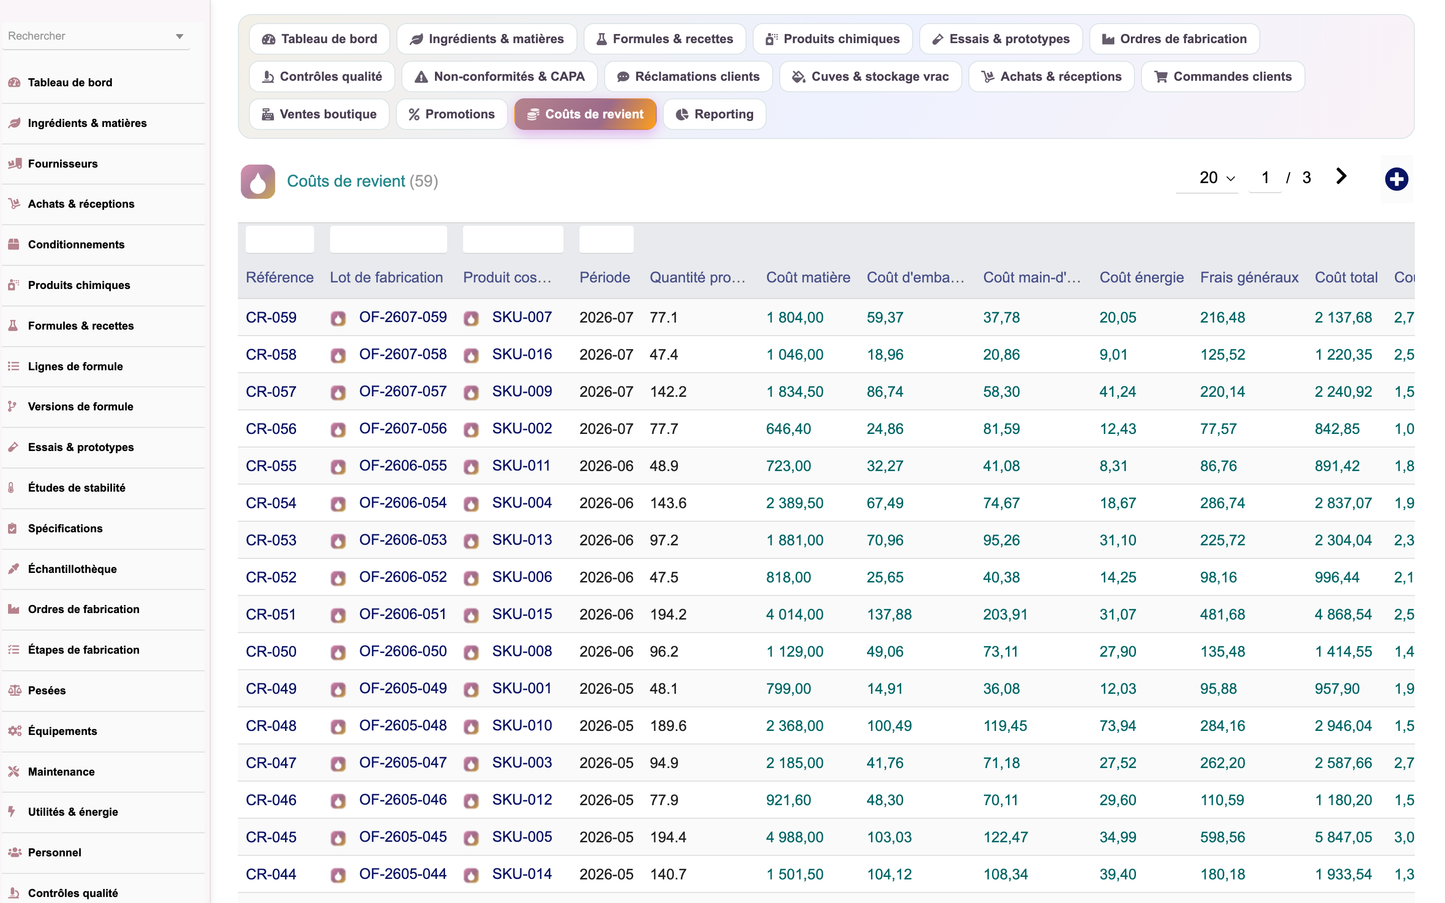Sort by Coût énergie column header
Screen dimensions: 1445x903
(1141, 277)
